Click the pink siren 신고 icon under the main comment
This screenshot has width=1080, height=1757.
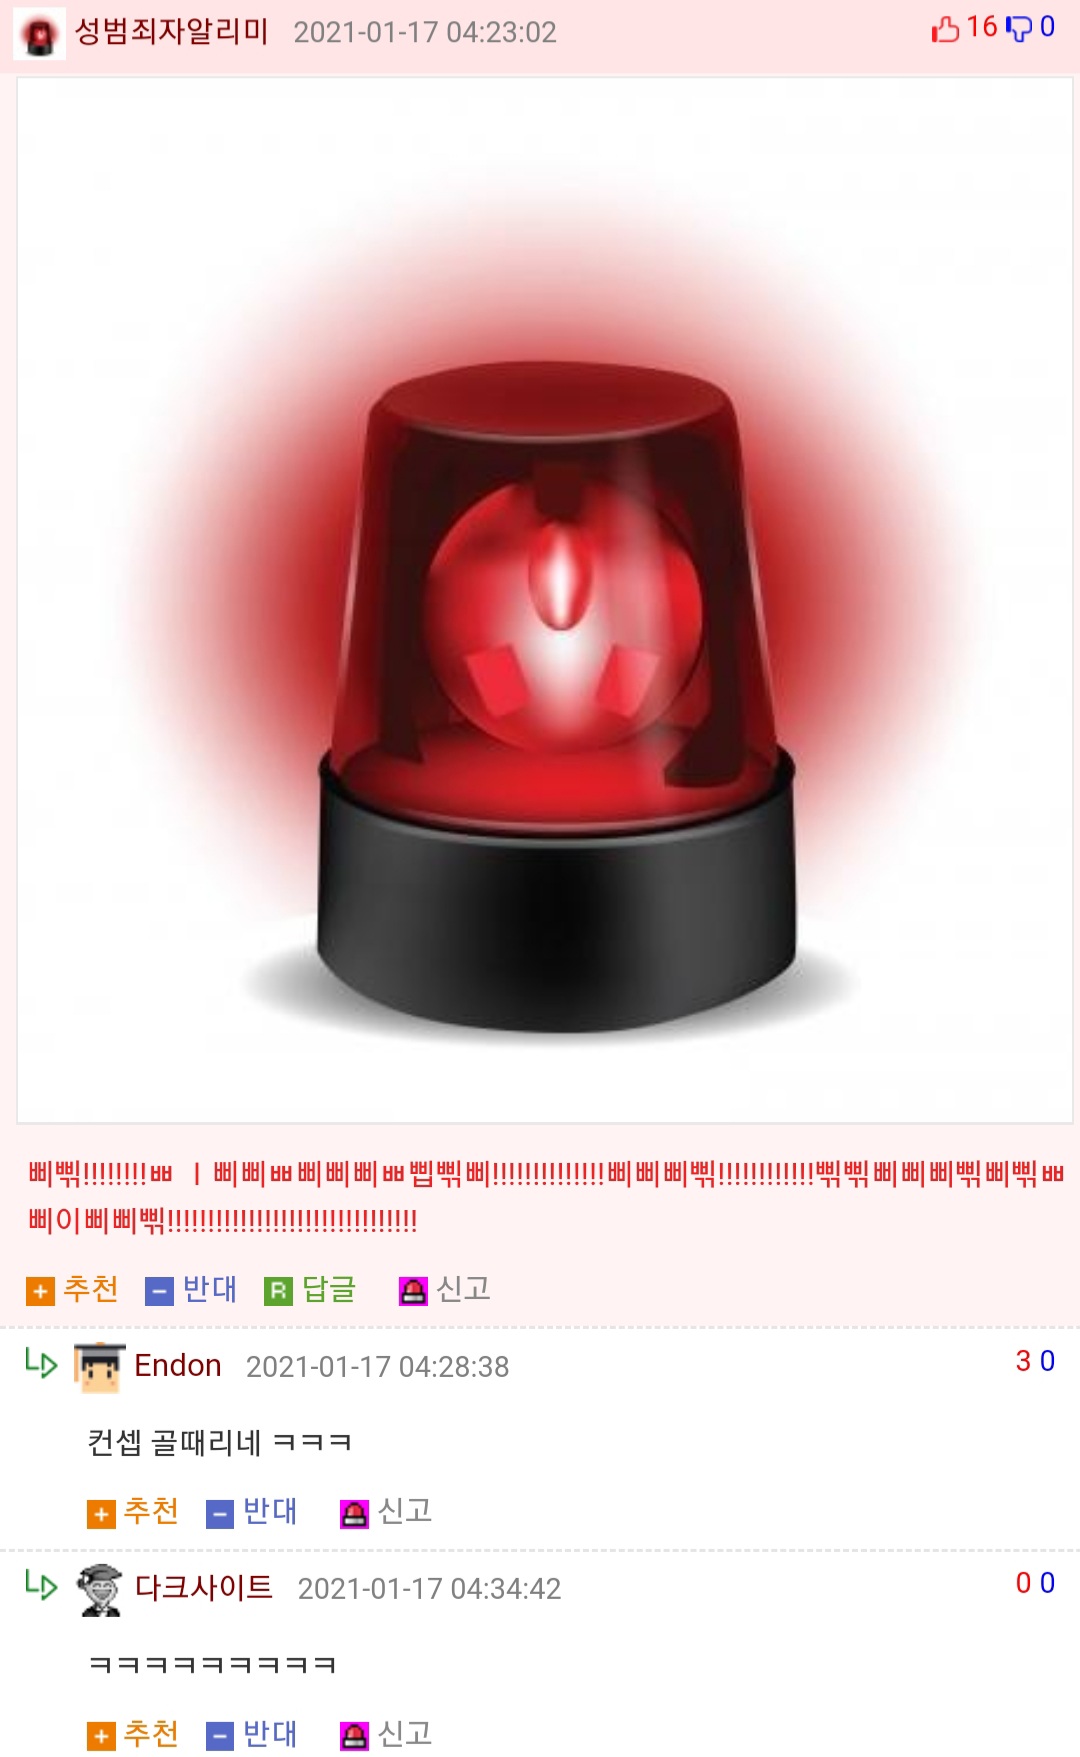click(413, 1291)
